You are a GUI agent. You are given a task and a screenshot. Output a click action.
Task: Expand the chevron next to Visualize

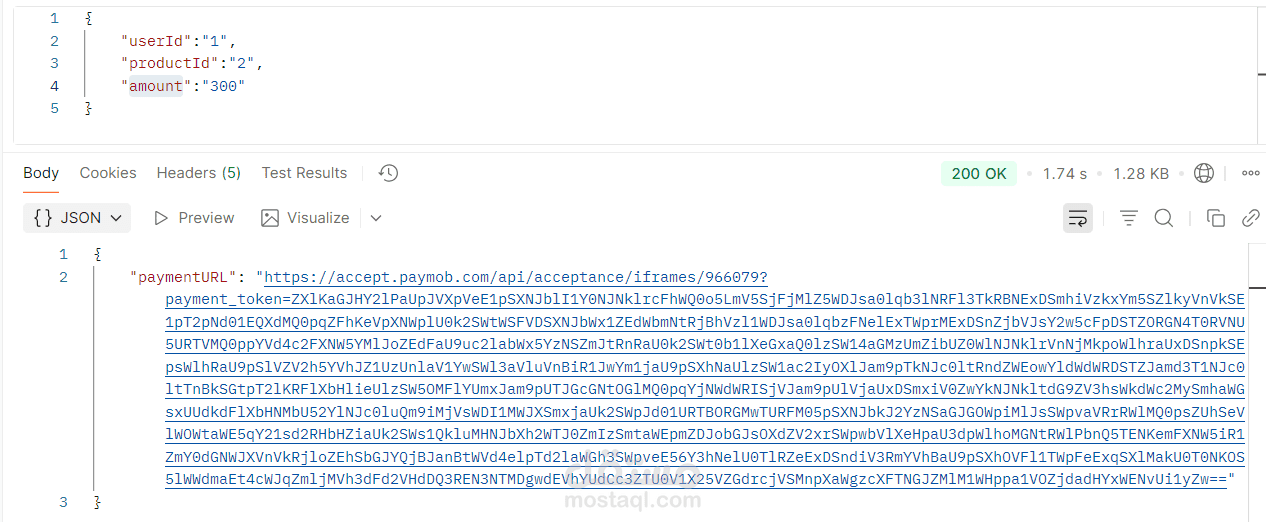[x=376, y=218]
